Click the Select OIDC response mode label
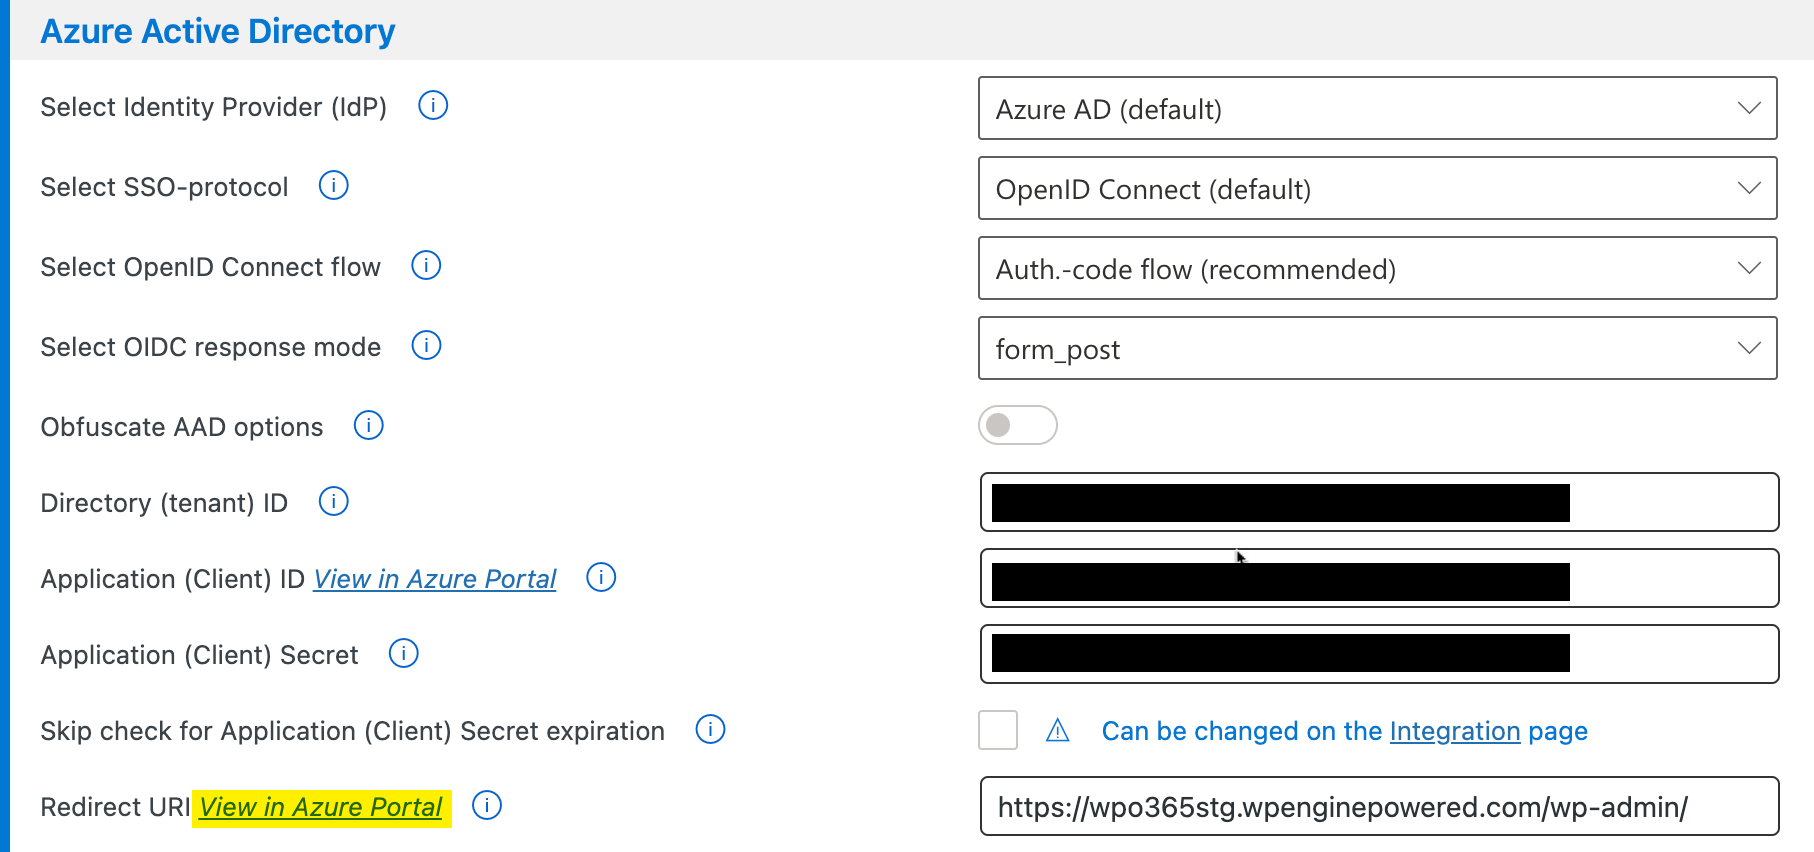This screenshot has width=1814, height=852. [211, 347]
